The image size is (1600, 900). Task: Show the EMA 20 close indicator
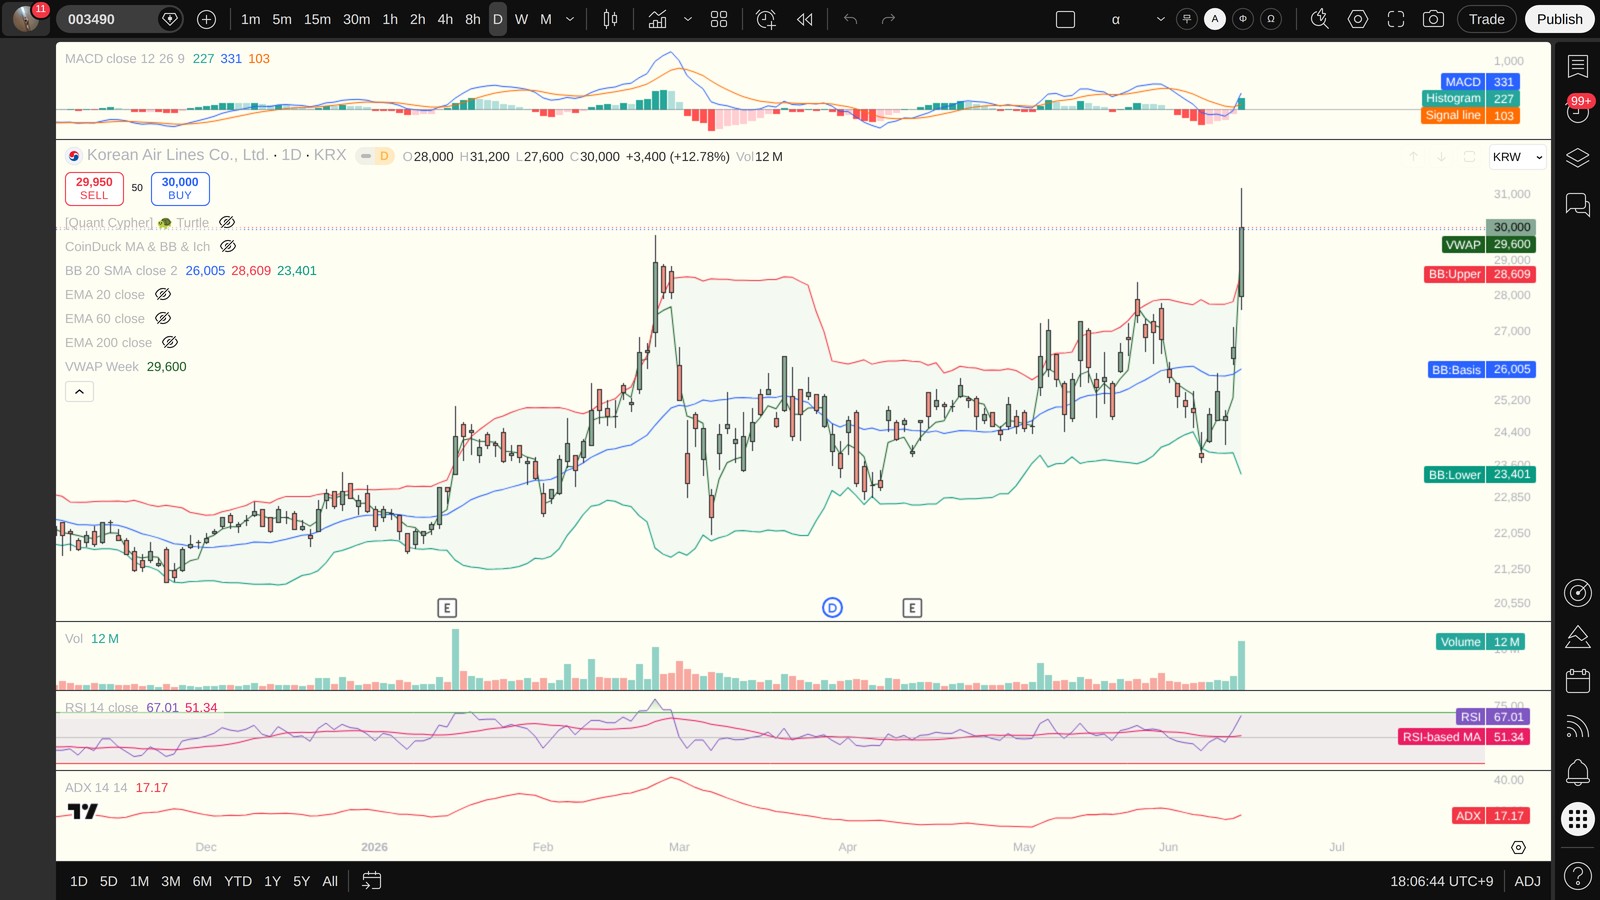163,294
